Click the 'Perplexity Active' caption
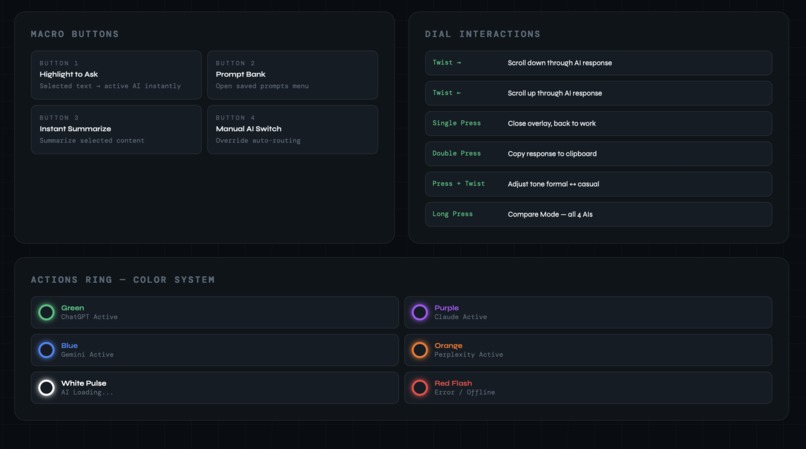This screenshot has height=449, width=806. click(x=468, y=354)
